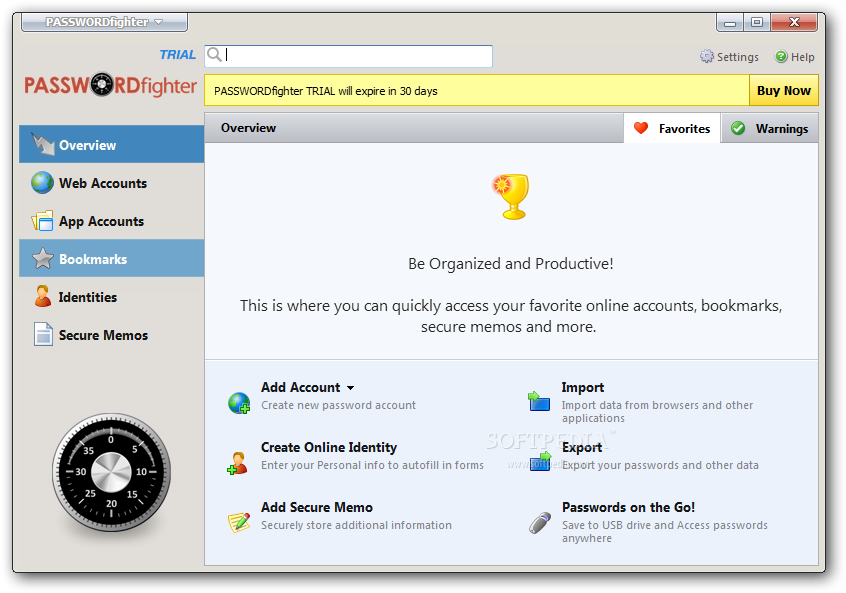Click the Overview panel header title
Image resolution: width=846 pixels, height=593 pixels.
tap(248, 128)
